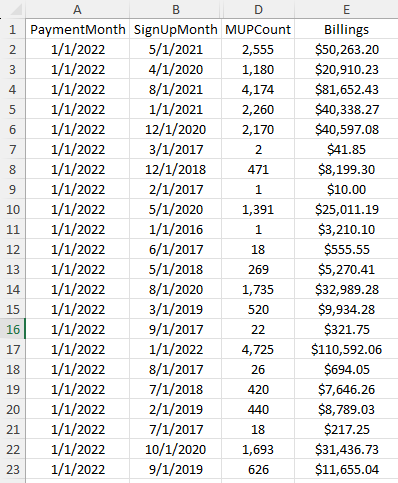Click the SignUpMonth header cell
This screenshot has width=398, height=483.
click(176, 29)
